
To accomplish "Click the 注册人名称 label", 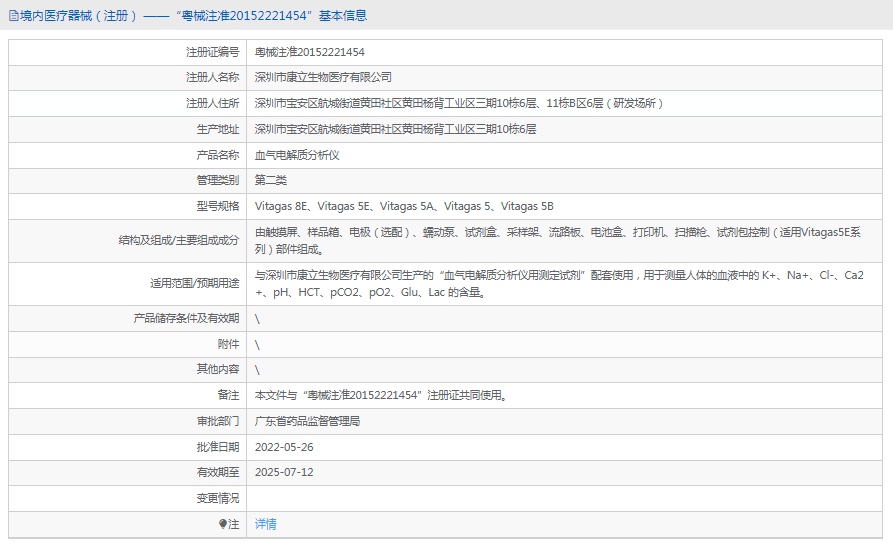I will 212,77.
